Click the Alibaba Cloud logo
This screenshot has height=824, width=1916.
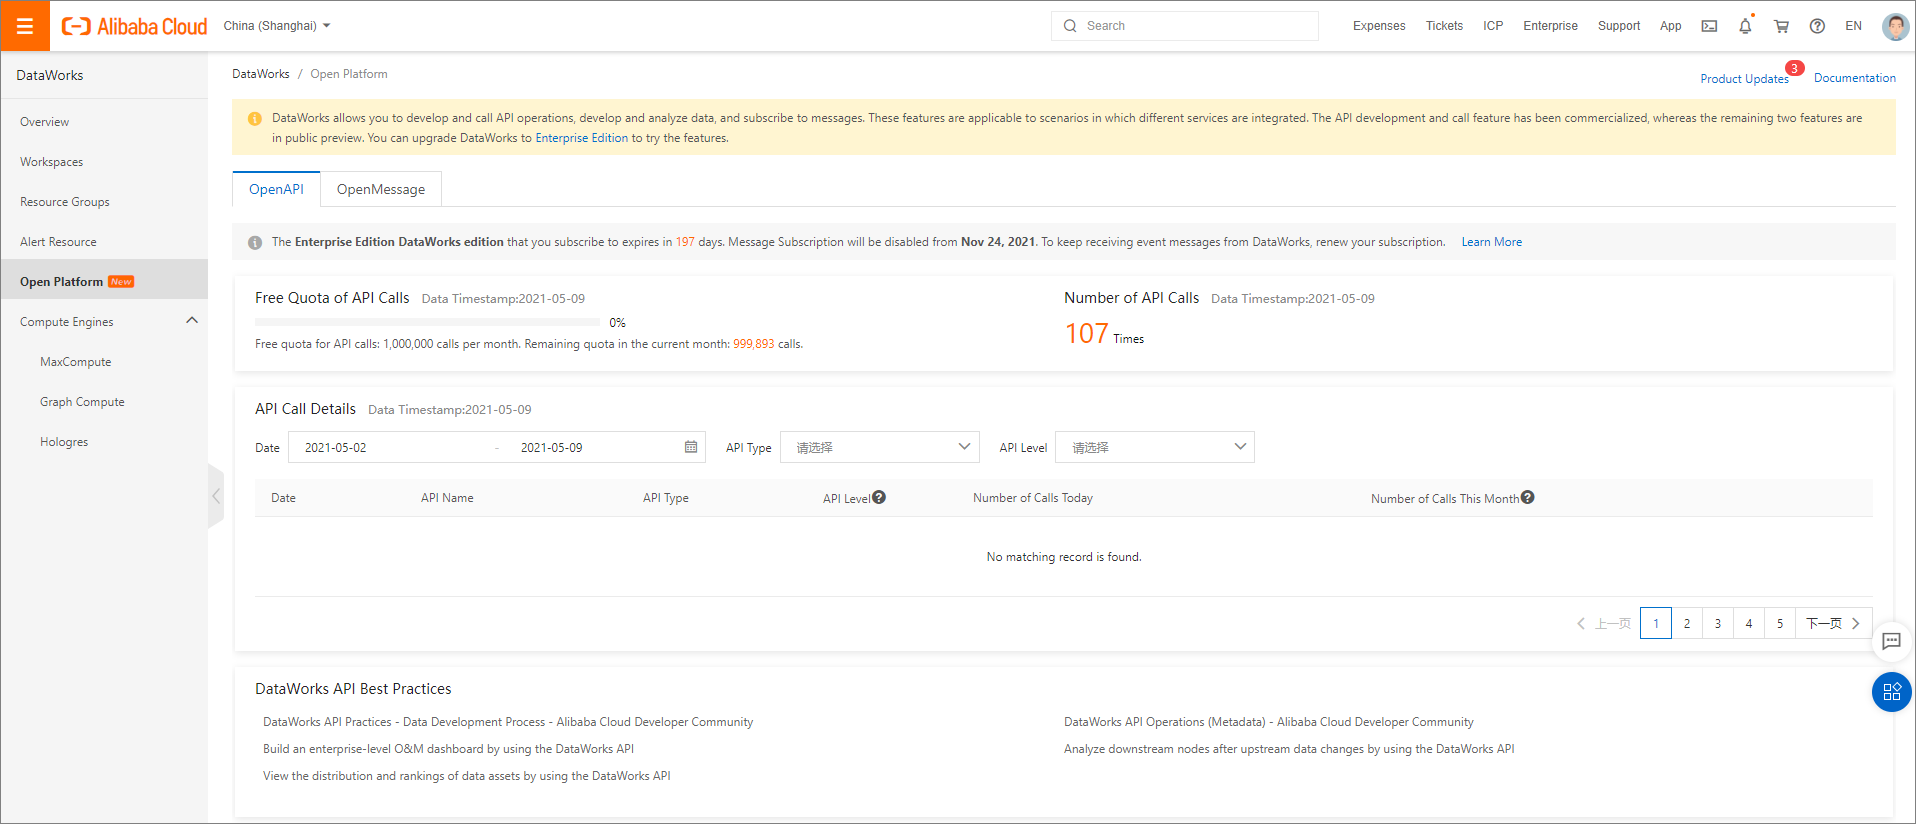click(x=134, y=26)
